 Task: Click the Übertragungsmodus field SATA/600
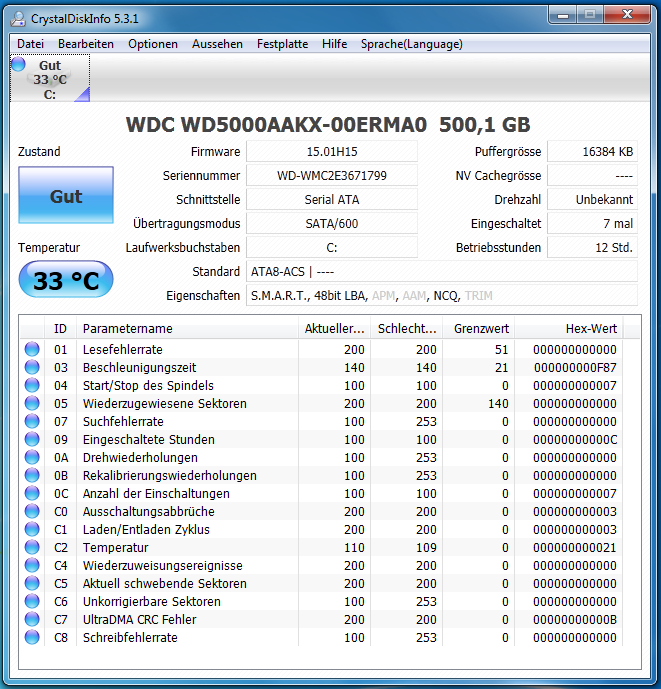[x=332, y=224]
